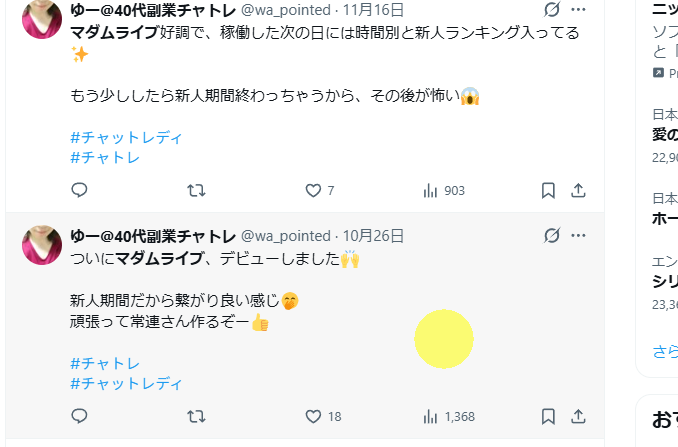
Task: Open more options on 11月16日 post
Action: (578, 10)
